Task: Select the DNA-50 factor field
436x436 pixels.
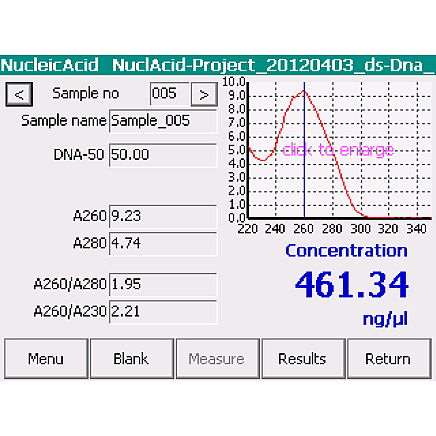Action: pyautogui.click(x=163, y=155)
